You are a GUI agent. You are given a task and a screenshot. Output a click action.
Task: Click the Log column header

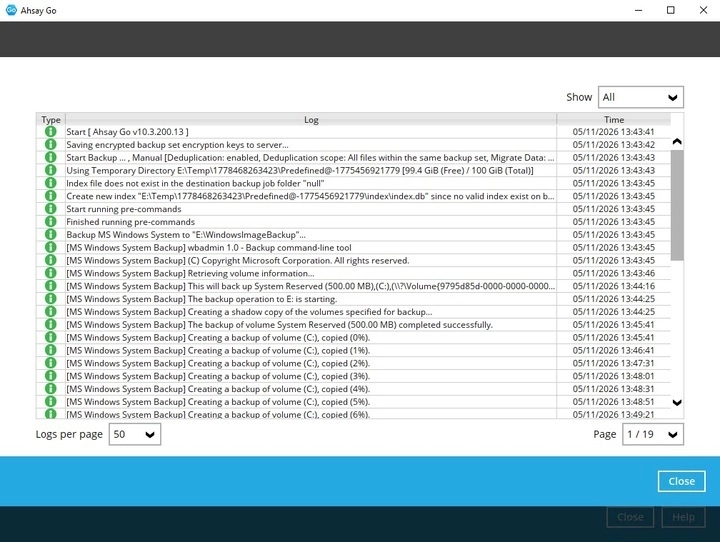point(311,119)
